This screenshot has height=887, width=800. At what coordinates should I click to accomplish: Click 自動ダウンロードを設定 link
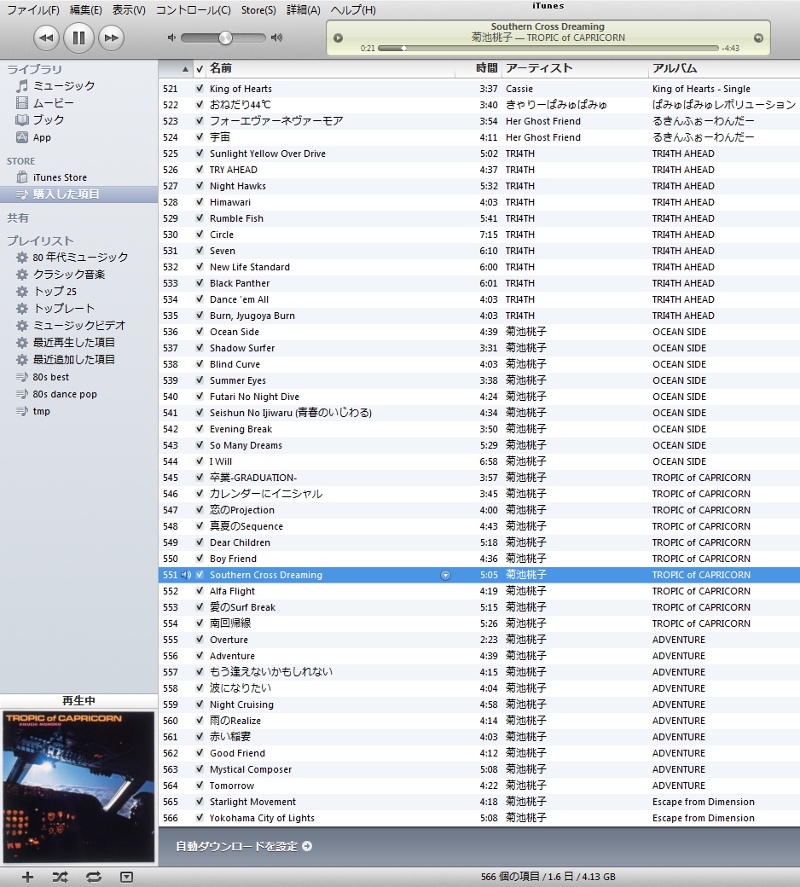point(236,846)
